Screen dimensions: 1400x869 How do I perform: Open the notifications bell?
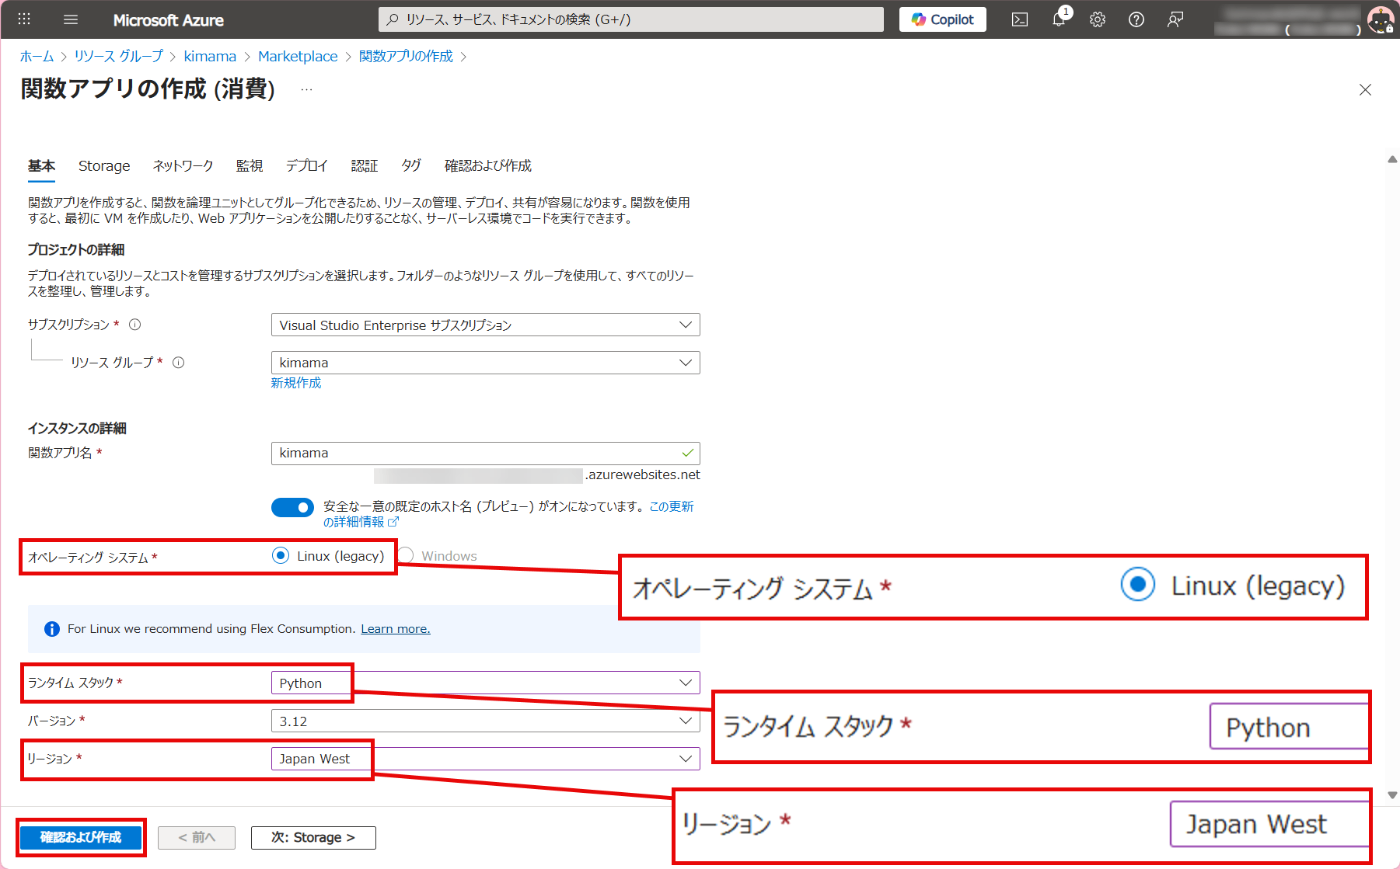coord(1059,19)
